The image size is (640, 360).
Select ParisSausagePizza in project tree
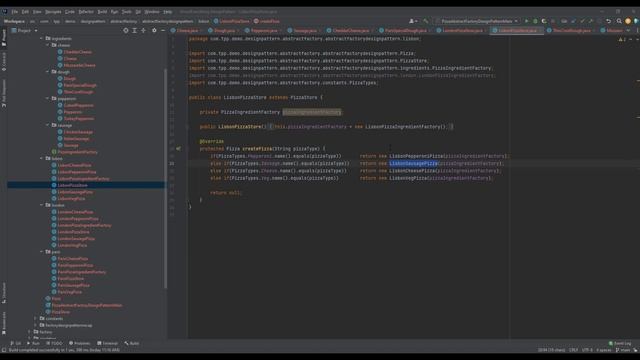73,285
